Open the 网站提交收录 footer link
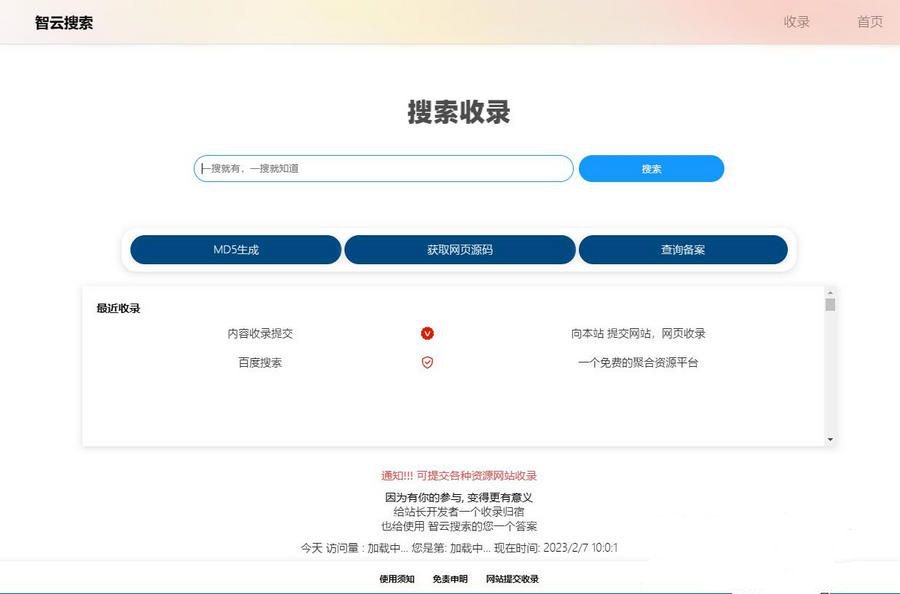 512,578
